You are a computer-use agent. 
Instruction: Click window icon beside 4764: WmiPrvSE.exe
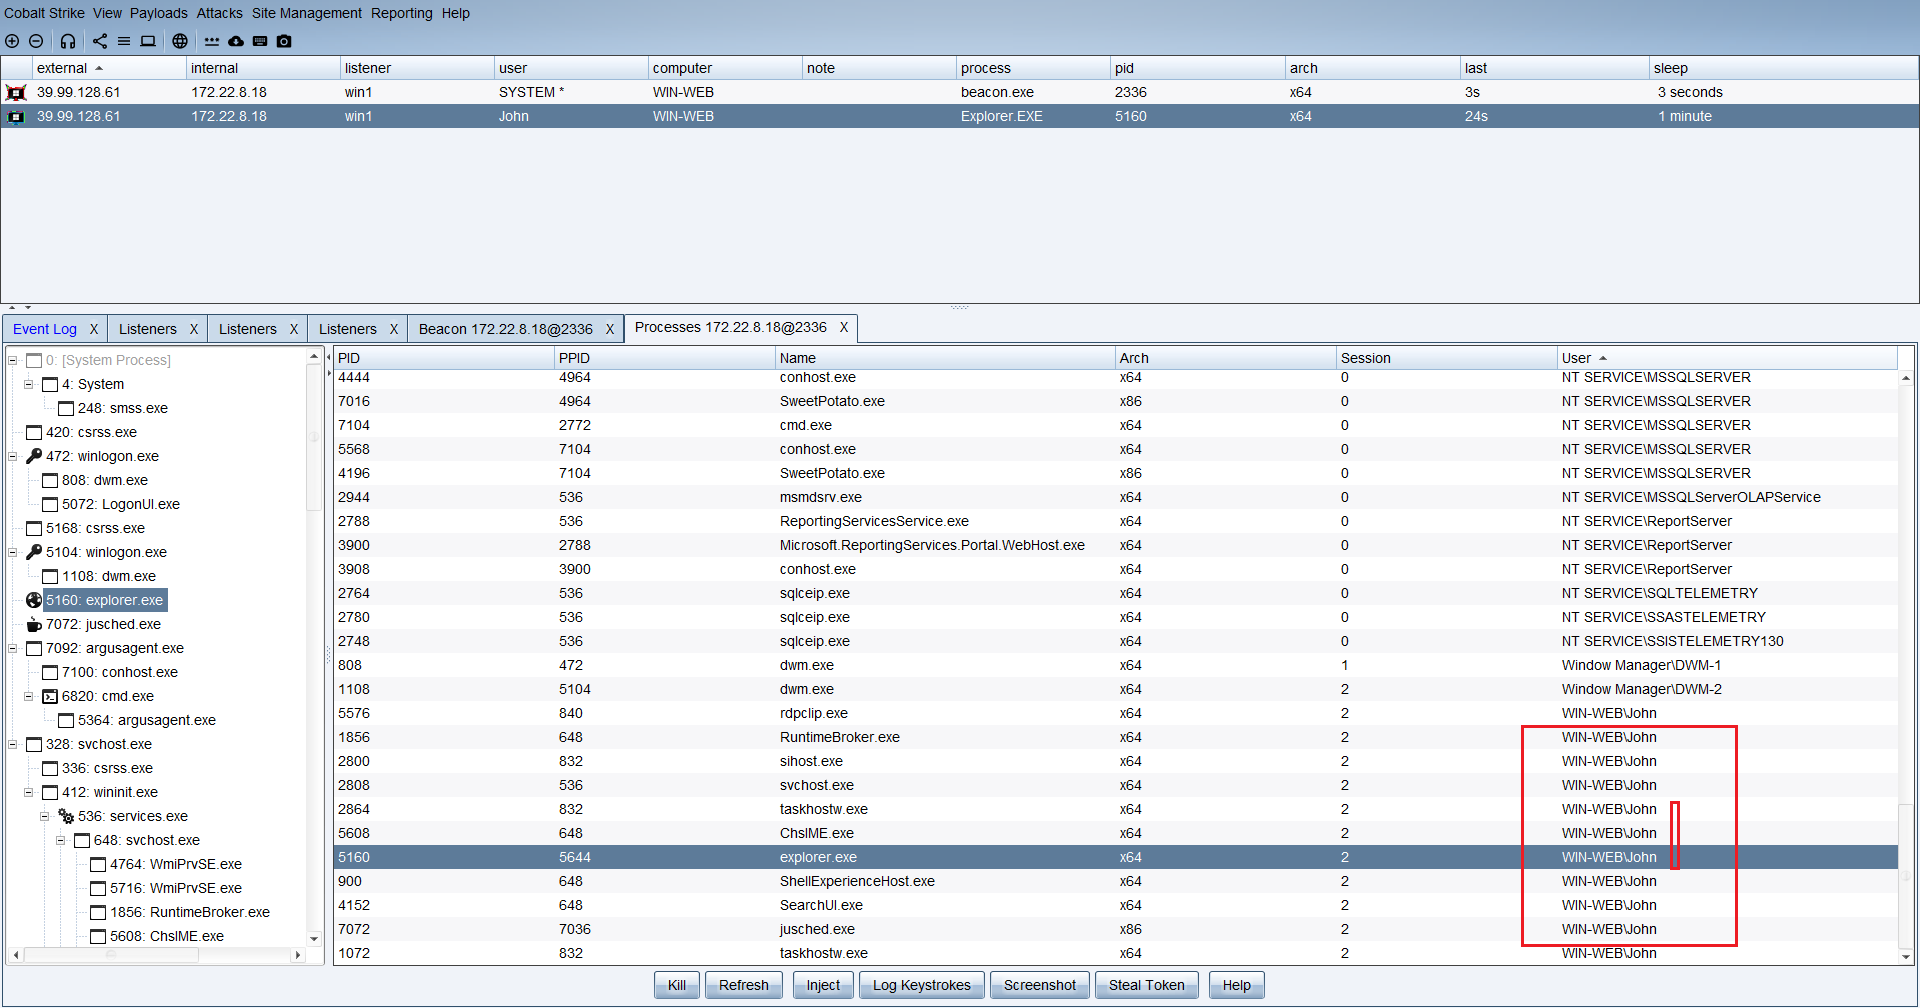coord(98,864)
